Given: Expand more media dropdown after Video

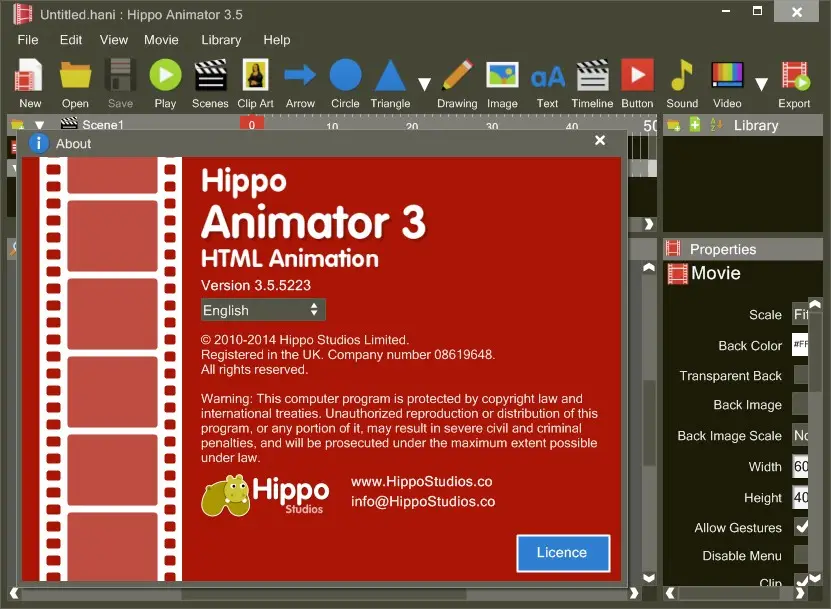Looking at the screenshot, I should coord(761,84).
